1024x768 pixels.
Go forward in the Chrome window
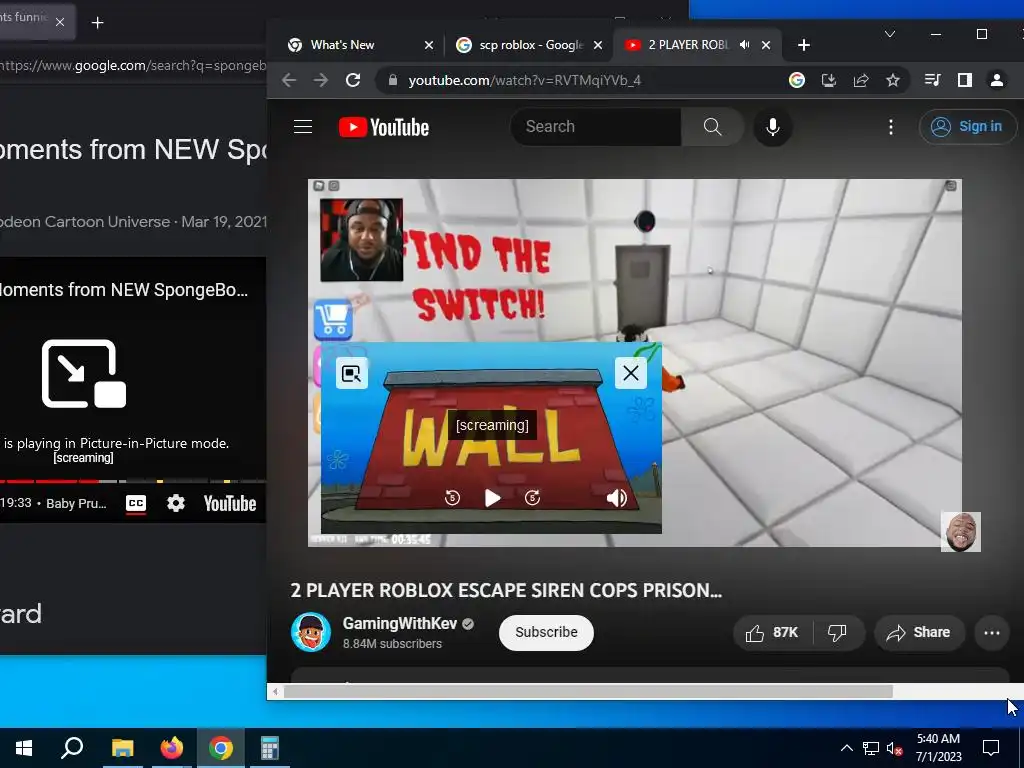(321, 80)
